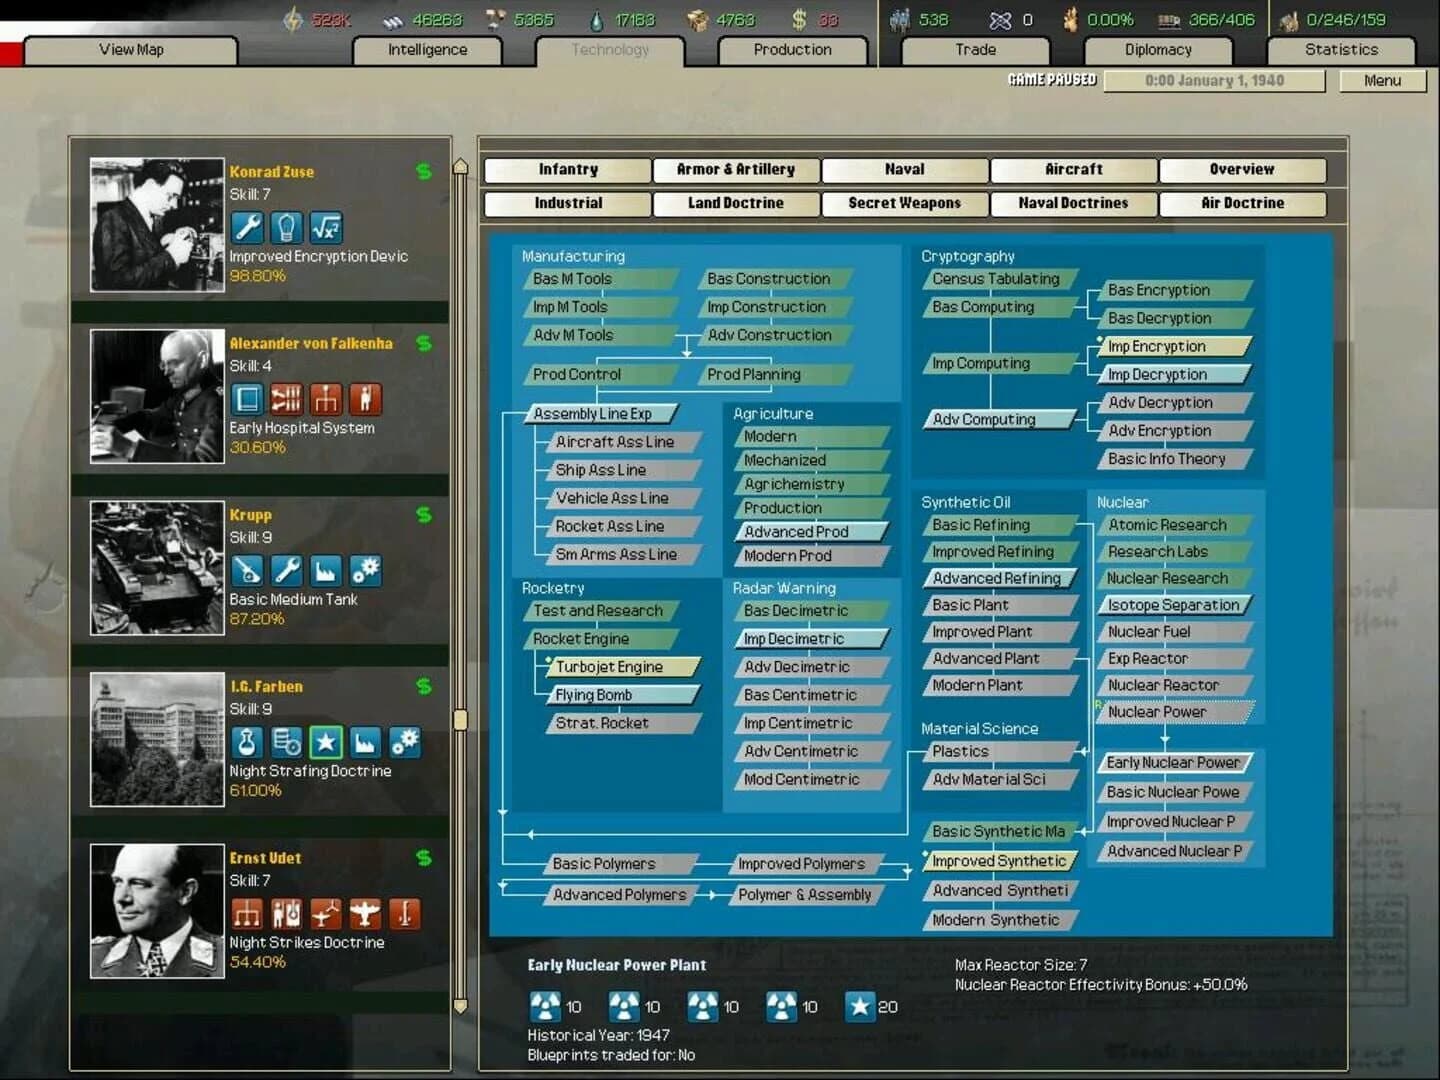This screenshot has width=1440, height=1080.
Task: Switch to the Production tab
Action: (792, 49)
